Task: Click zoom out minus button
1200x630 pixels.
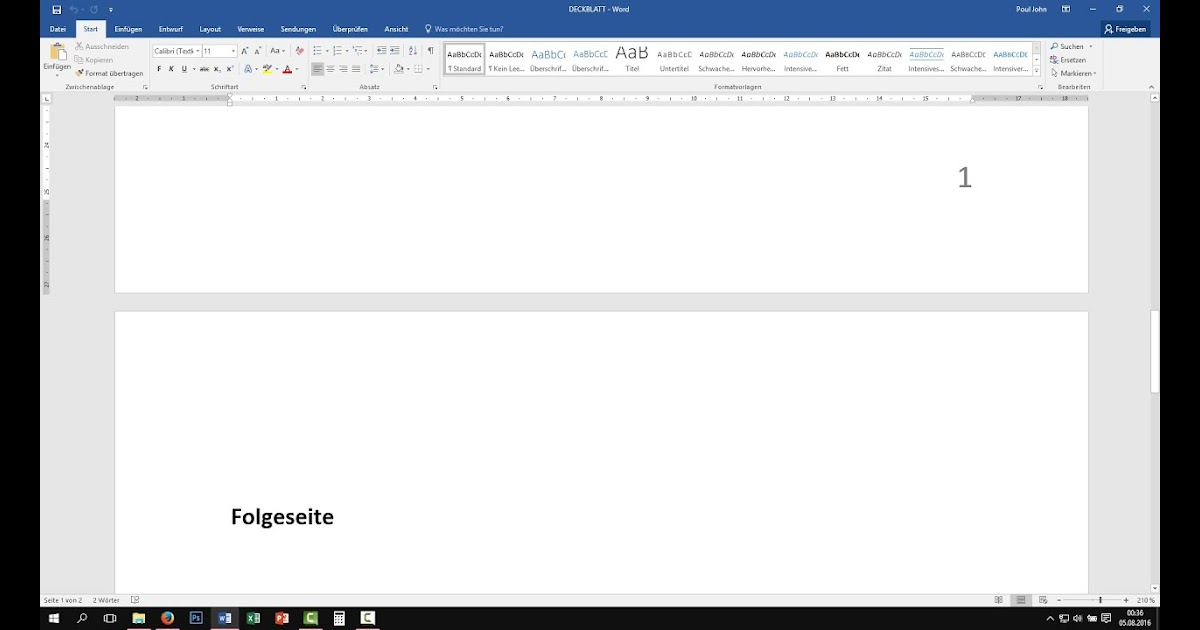Action: pos(1060,600)
